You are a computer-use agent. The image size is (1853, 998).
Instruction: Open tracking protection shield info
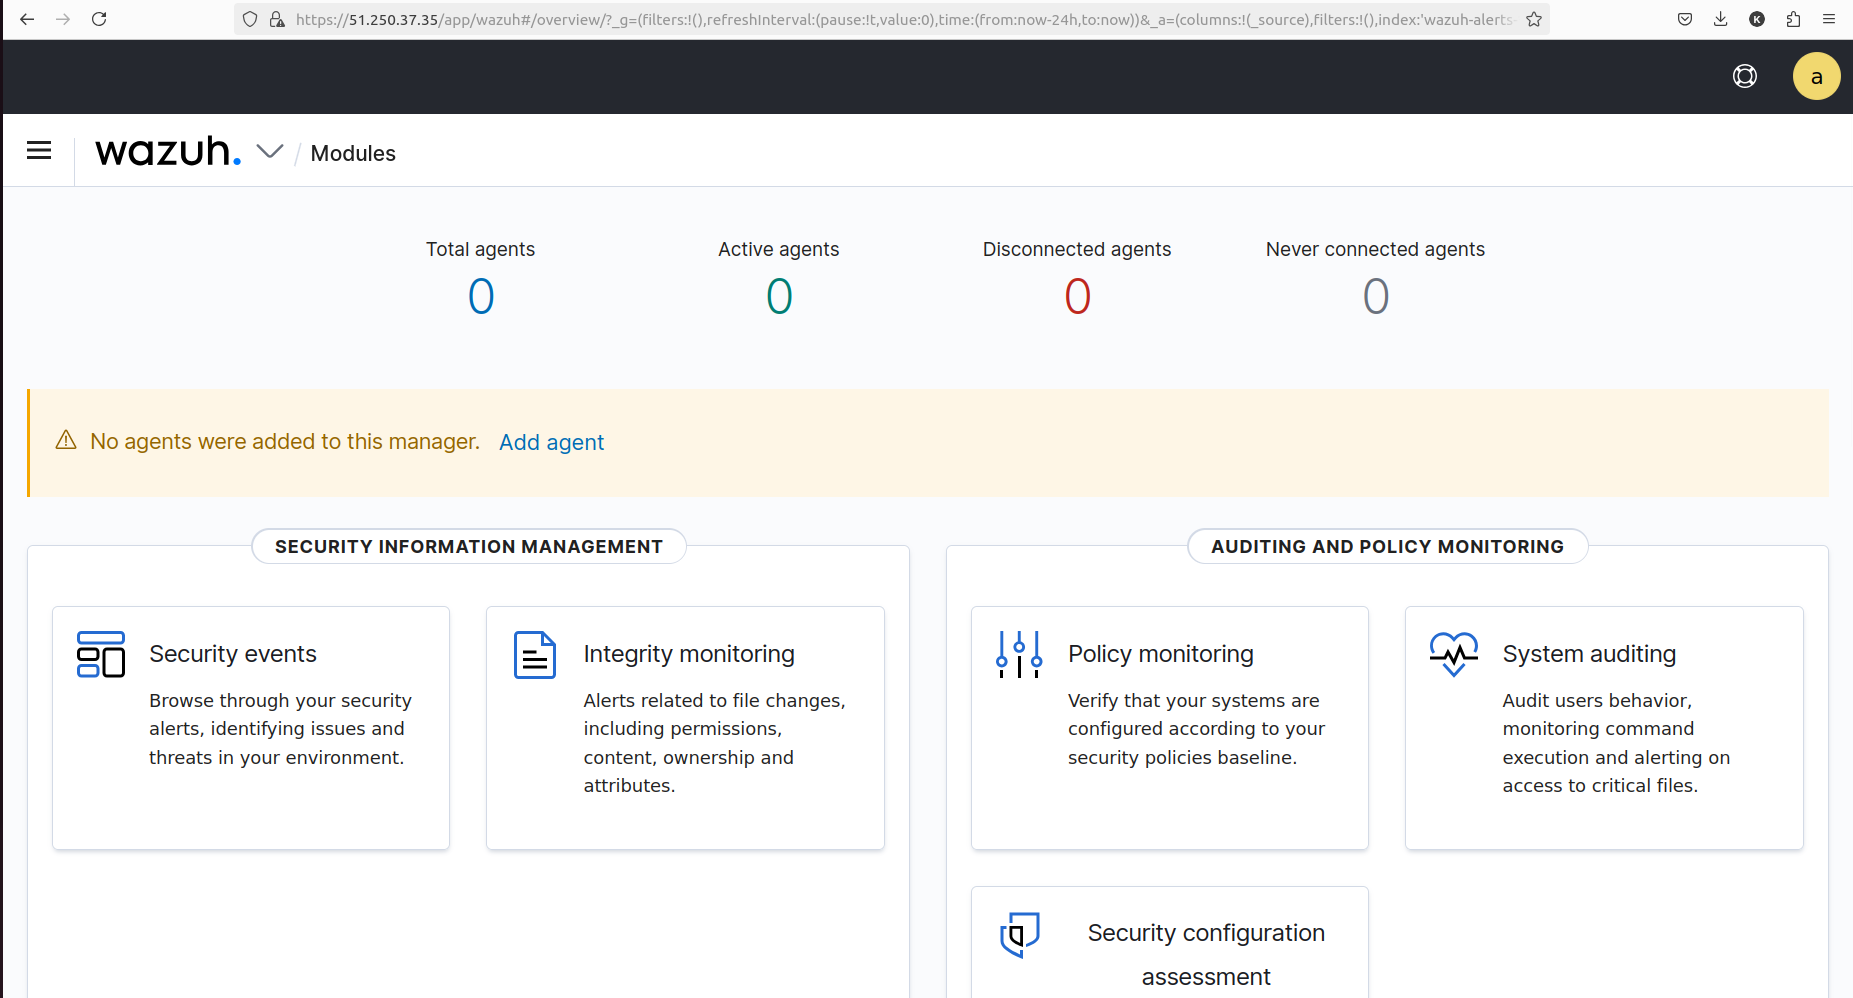pos(250,19)
